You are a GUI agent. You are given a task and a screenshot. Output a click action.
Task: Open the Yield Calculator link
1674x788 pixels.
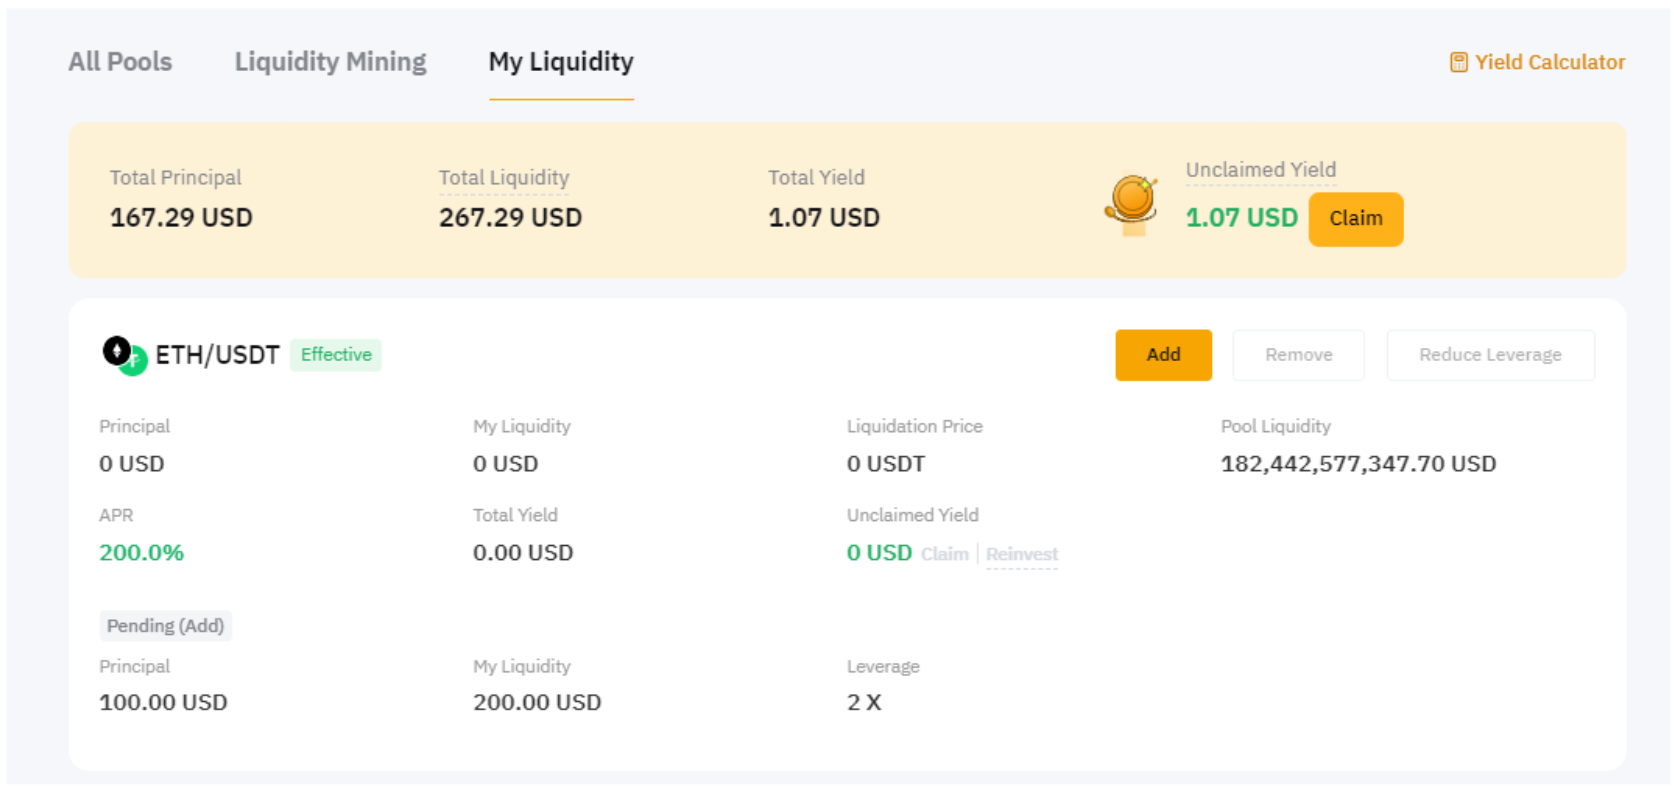tap(1549, 62)
